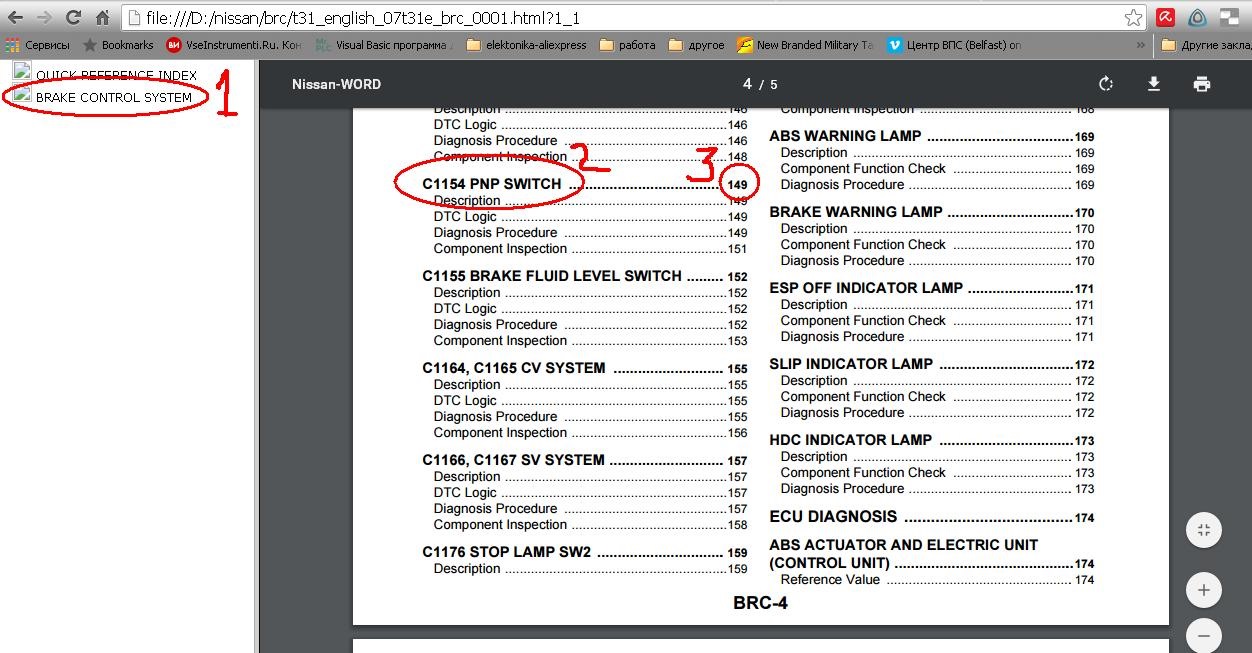Click page number 149 next to PNP SWITCH

tap(737, 185)
